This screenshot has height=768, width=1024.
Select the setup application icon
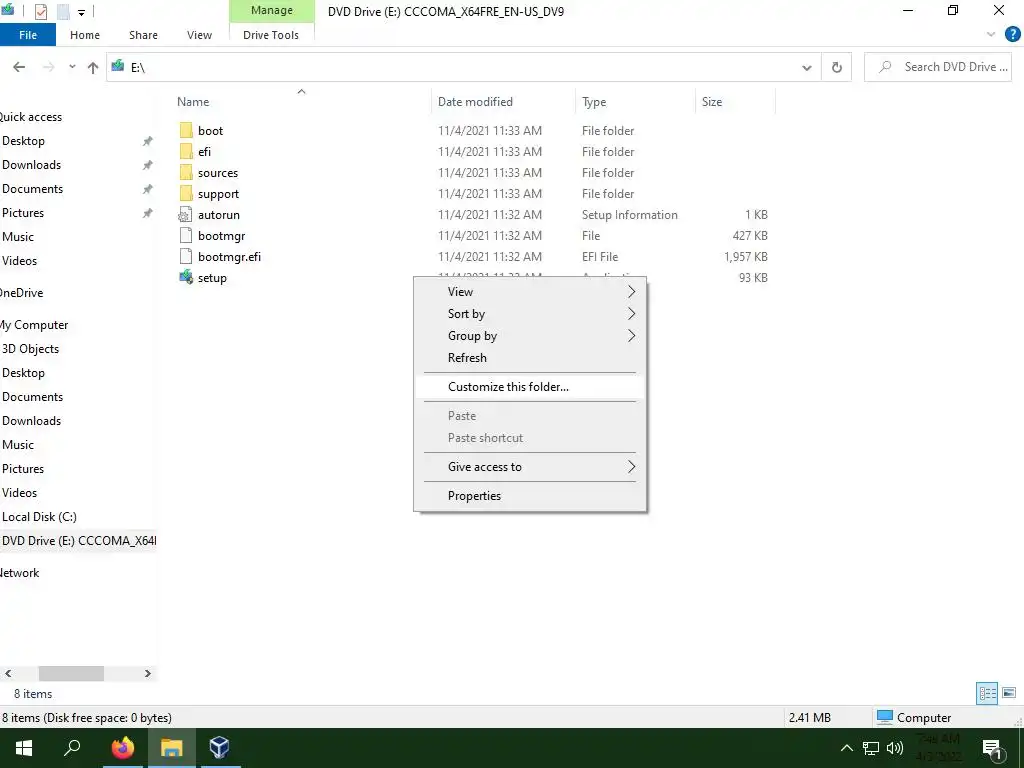185,277
